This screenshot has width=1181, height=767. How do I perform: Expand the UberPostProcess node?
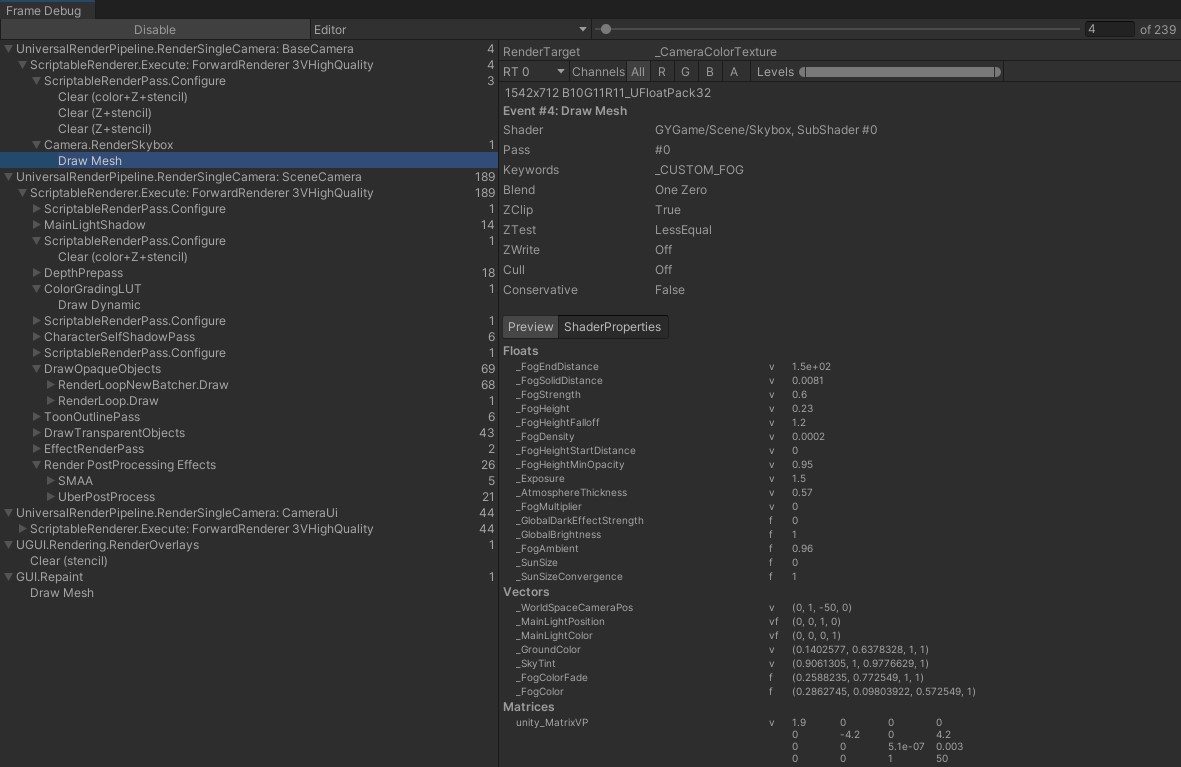coord(50,497)
